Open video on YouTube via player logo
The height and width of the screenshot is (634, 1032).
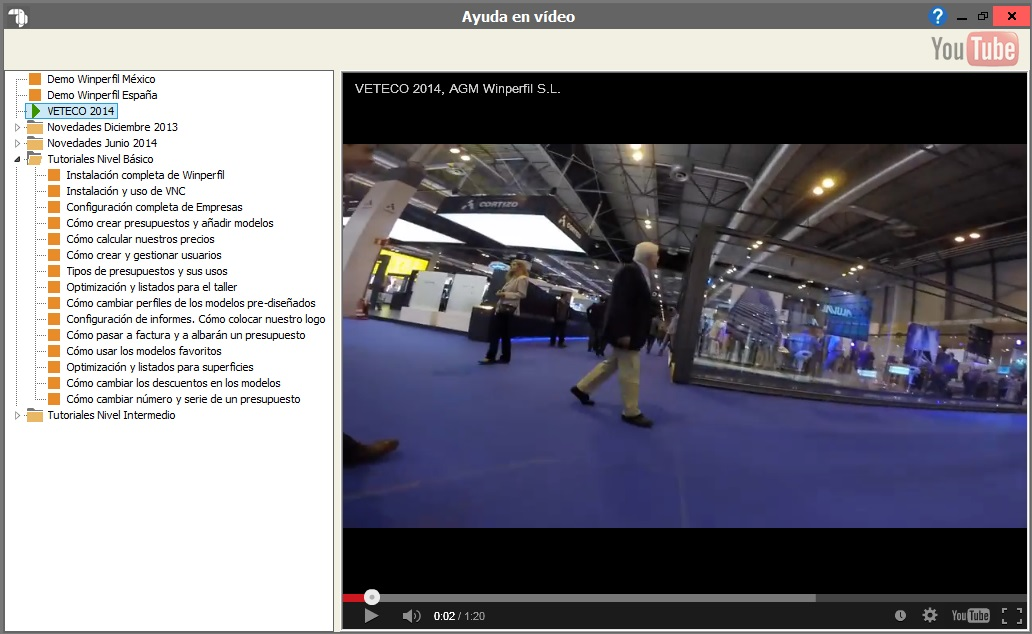(970, 616)
